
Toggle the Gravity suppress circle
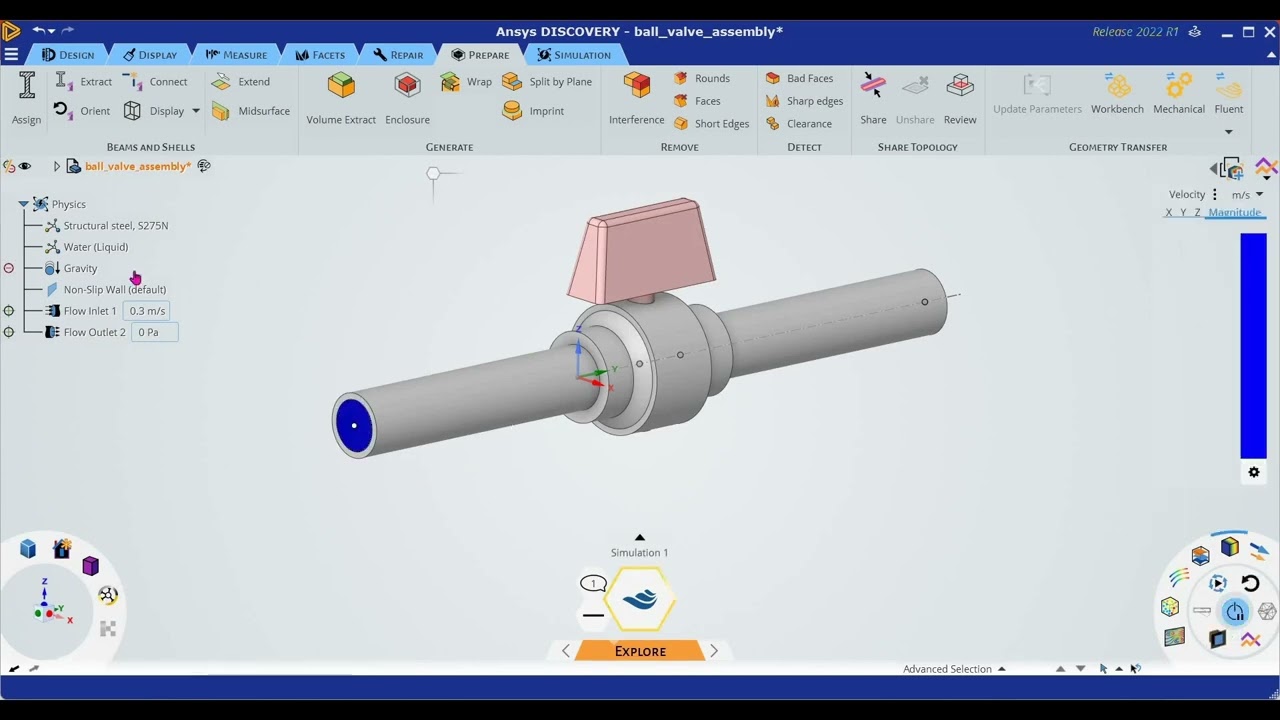[9, 268]
